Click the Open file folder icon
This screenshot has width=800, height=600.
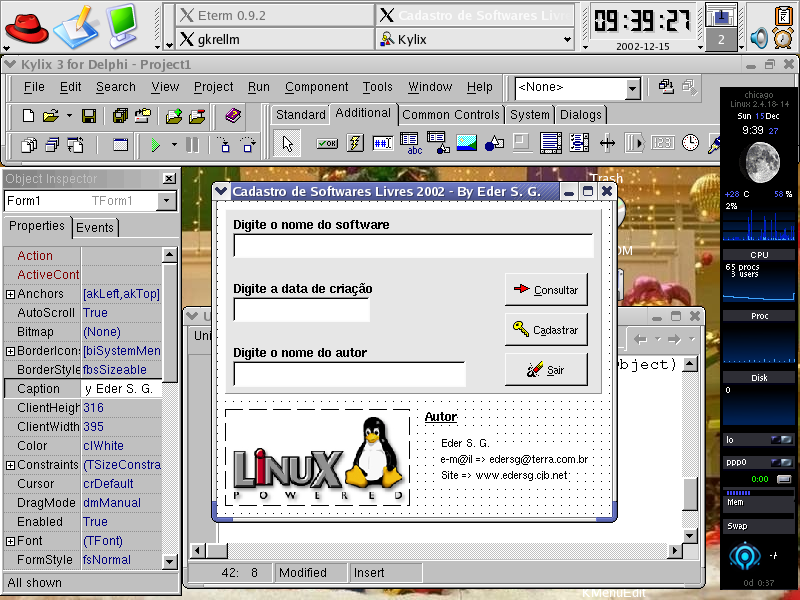pyautogui.click(x=51, y=116)
